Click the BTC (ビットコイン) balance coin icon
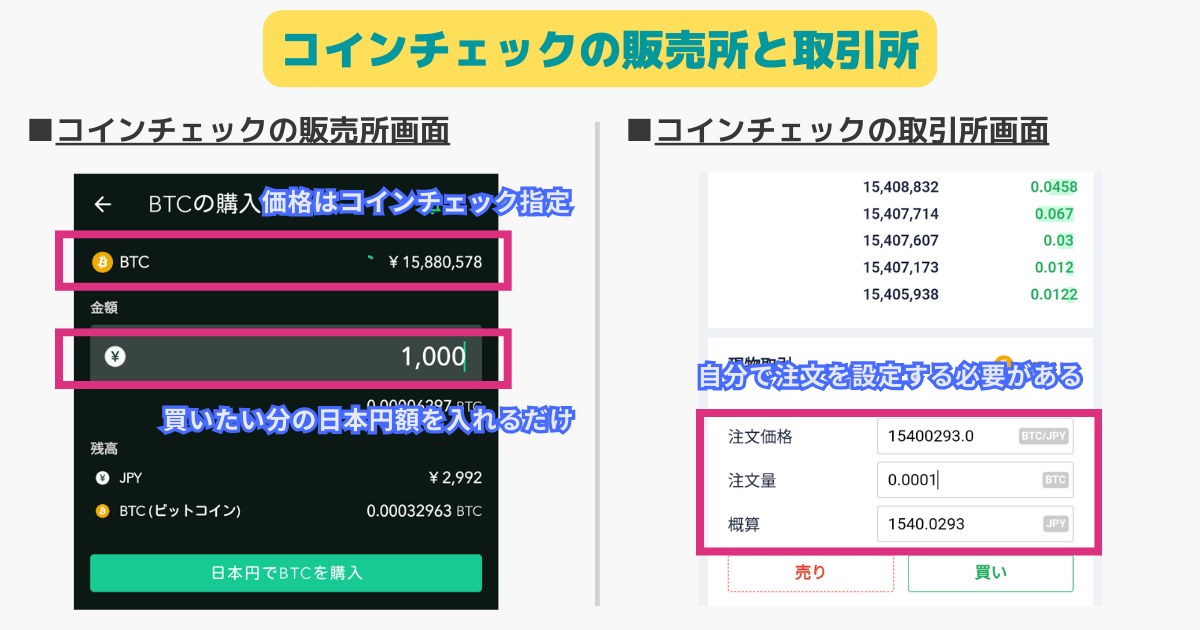This screenshot has width=1200, height=630. (101, 511)
